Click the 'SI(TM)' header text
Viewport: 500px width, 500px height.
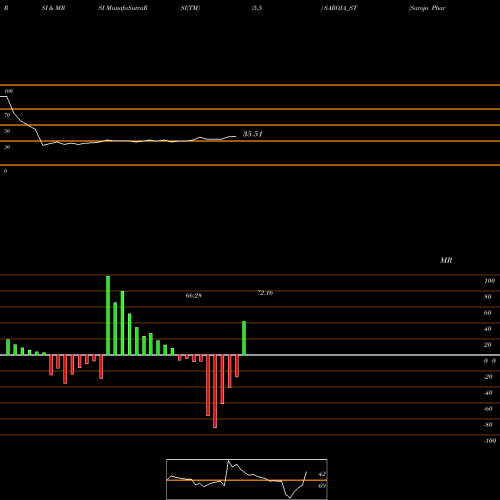190,8
